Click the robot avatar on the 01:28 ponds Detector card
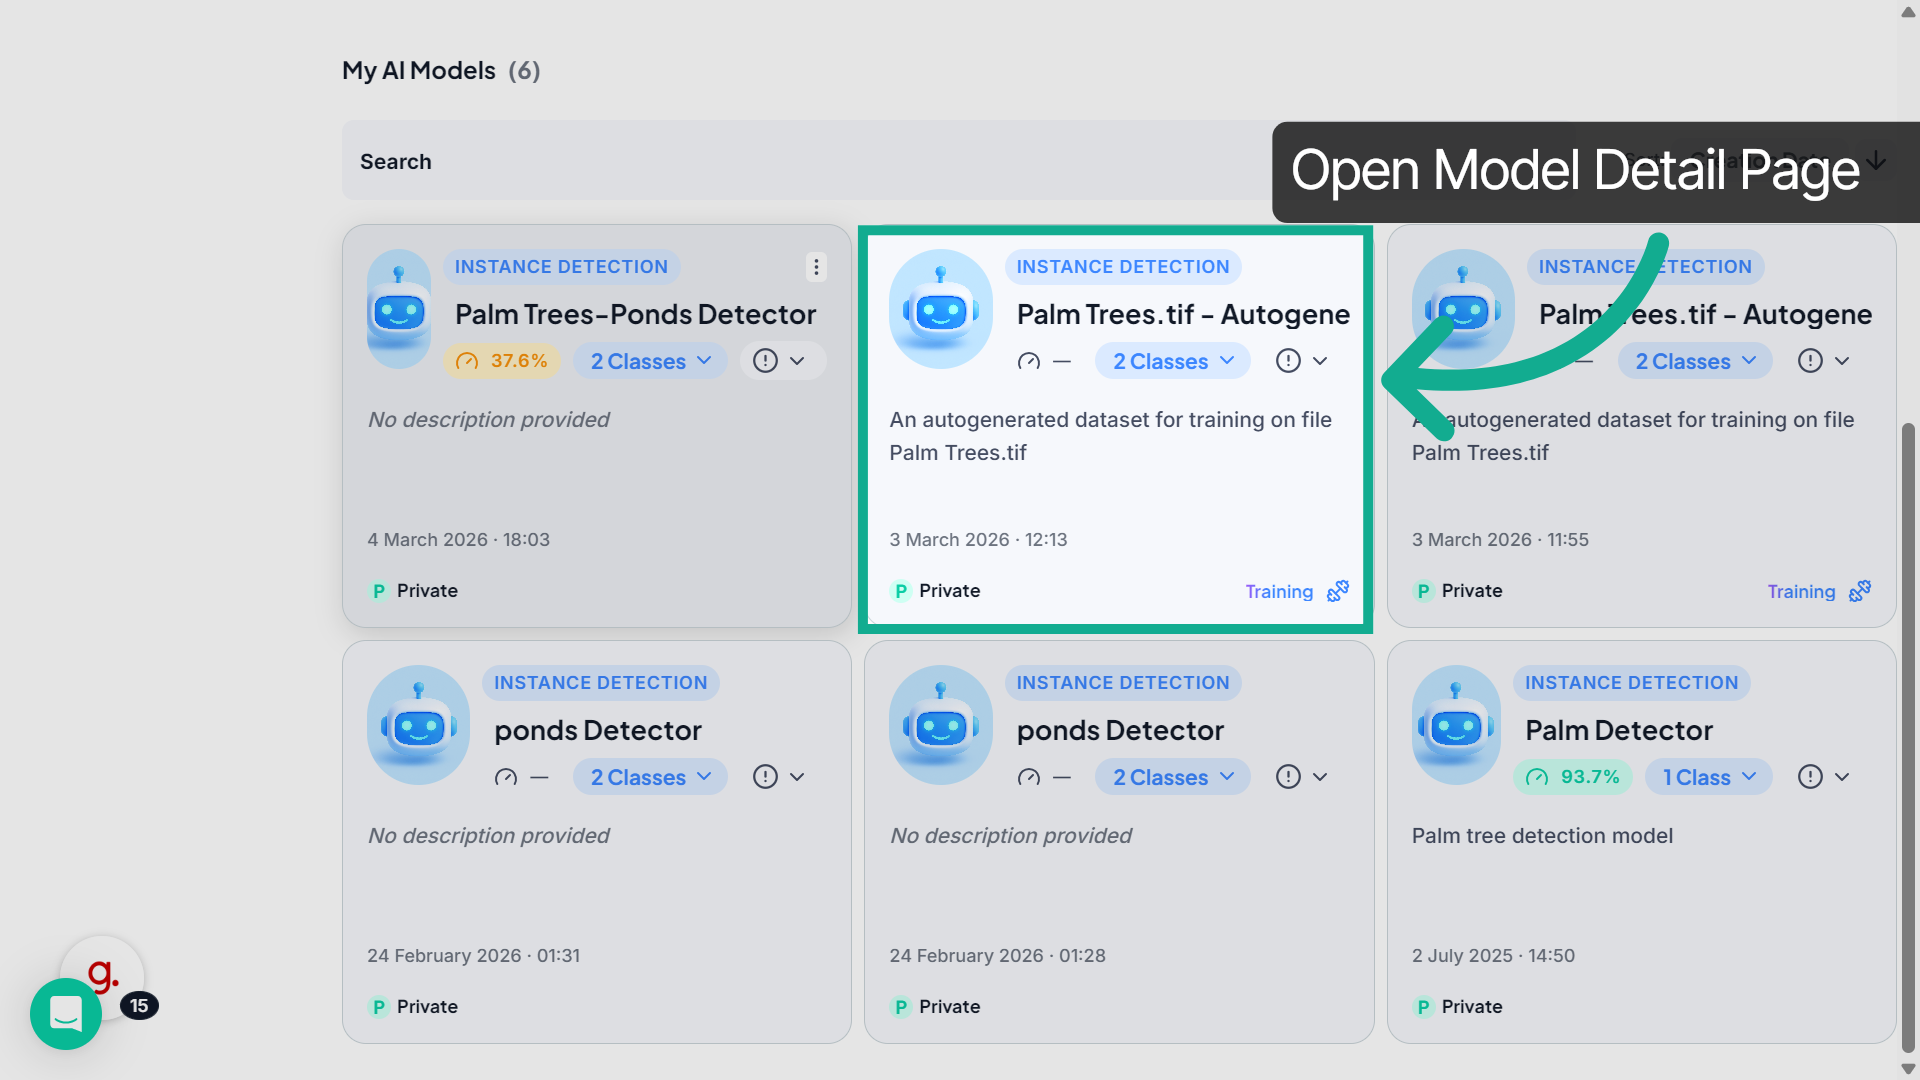1920x1080 pixels. [941, 725]
